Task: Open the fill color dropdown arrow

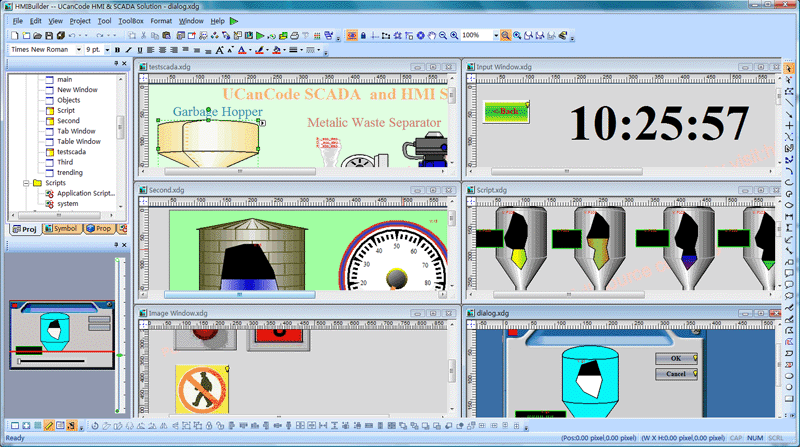Action: (284, 49)
